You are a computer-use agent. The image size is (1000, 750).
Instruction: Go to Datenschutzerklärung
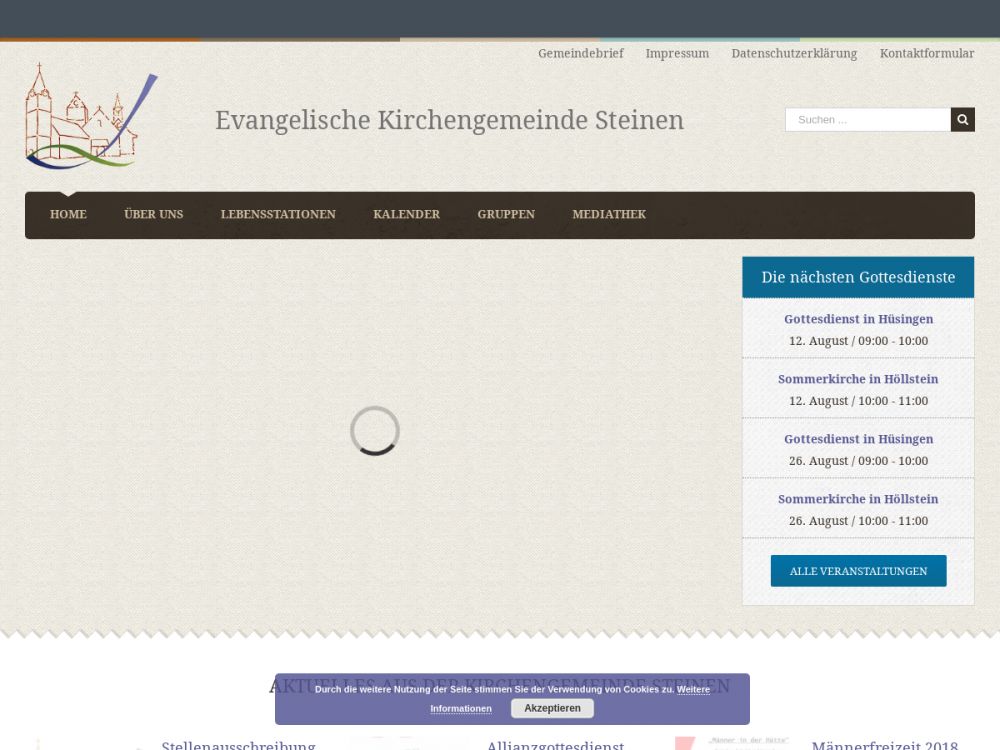[x=794, y=54]
